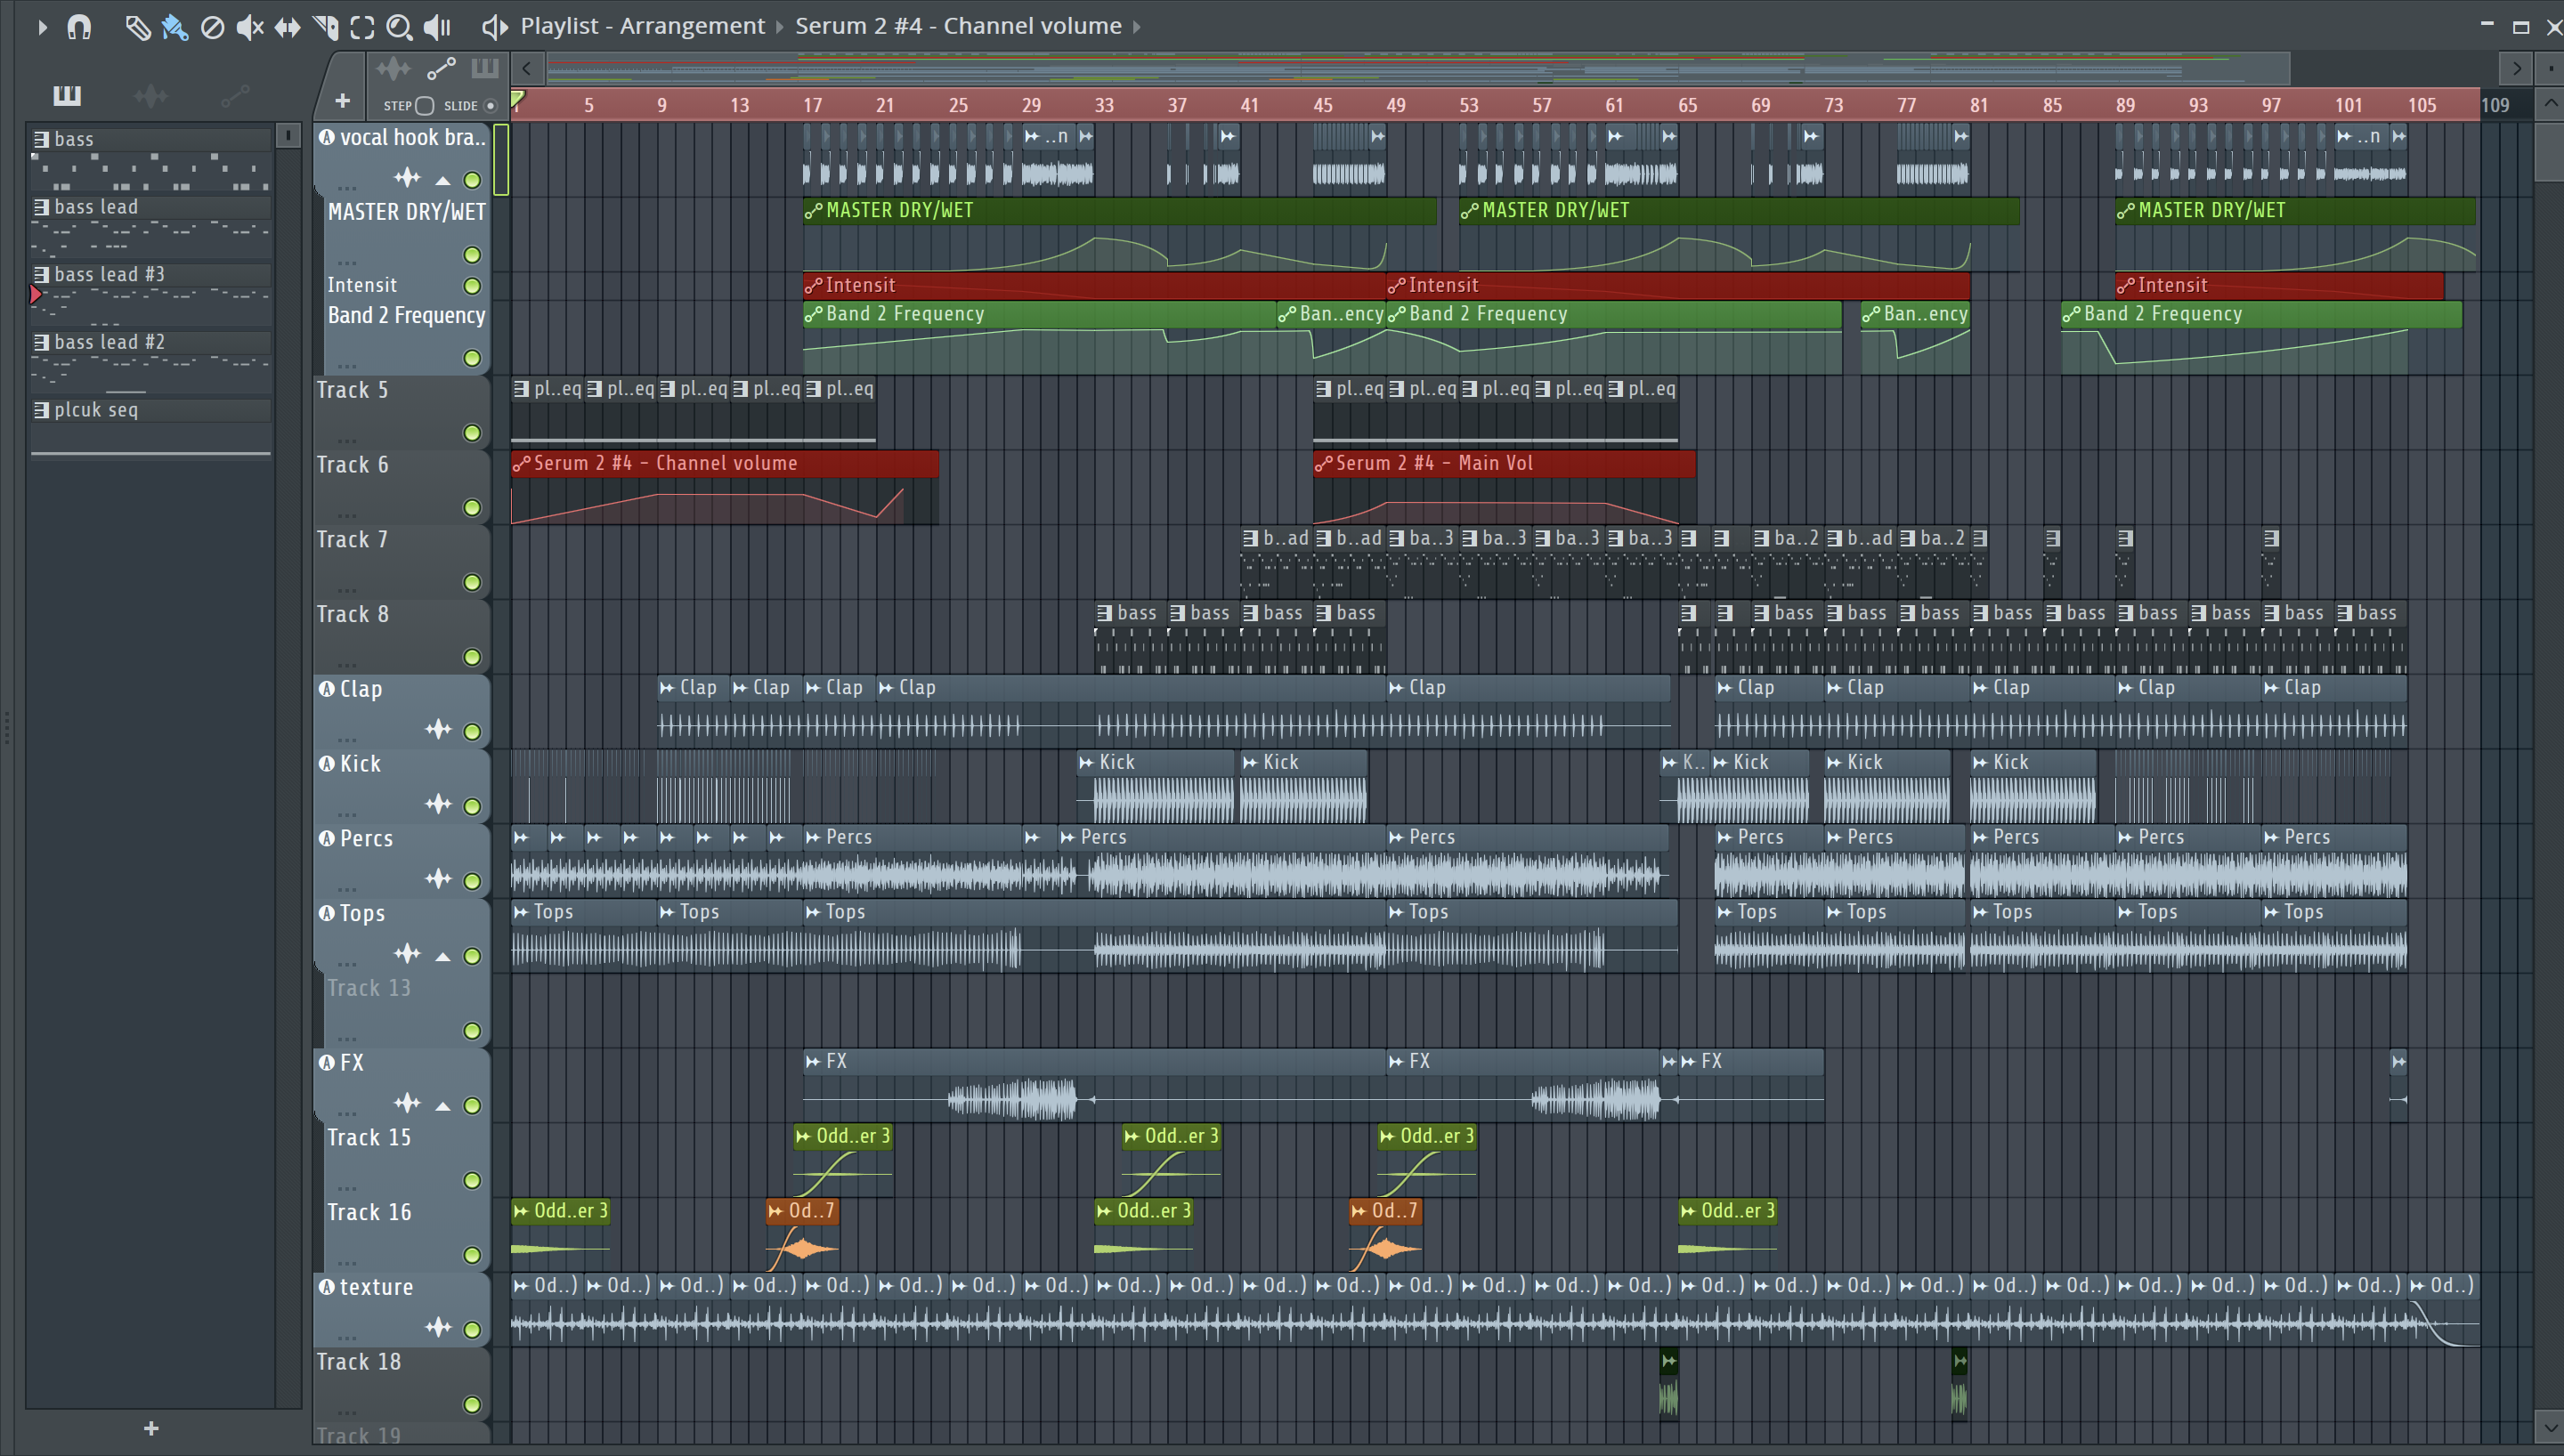Click the waveform icon on Tops track
The height and width of the screenshot is (1456, 2564).
pyautogui.click(x=407, y=954)
